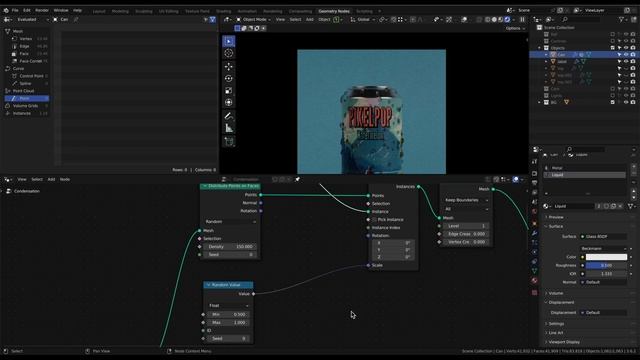Viewport: 640px width, 360px height.
Task: Toggle the Objects collection exclude checkbox
Action: click(612, 48)
